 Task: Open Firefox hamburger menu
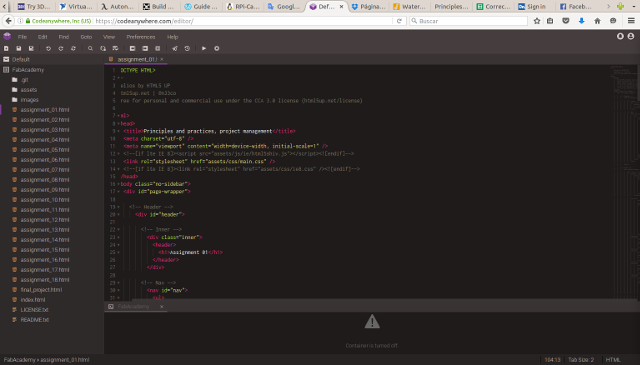[x=631, y=21]
